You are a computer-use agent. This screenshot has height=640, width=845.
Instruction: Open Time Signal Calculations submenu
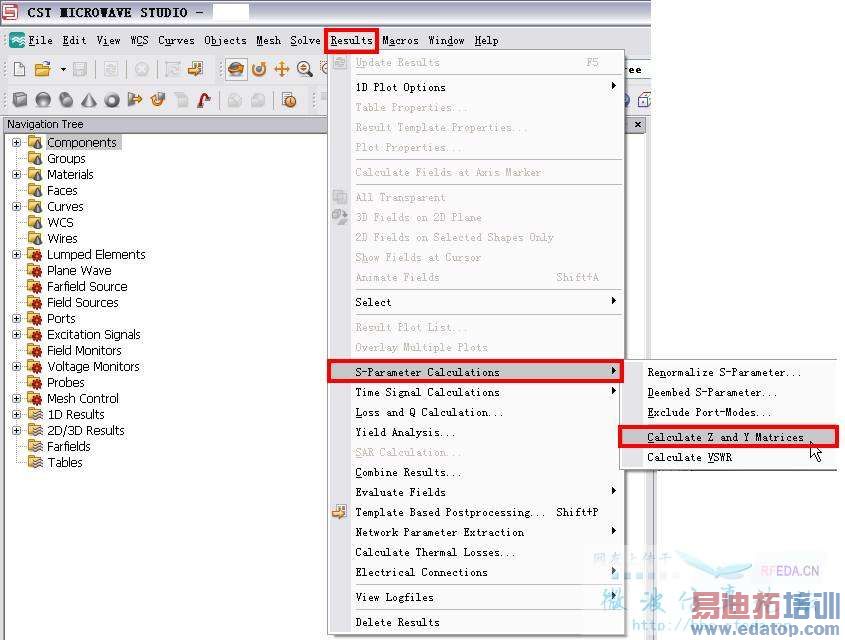[x=476, y=392]
